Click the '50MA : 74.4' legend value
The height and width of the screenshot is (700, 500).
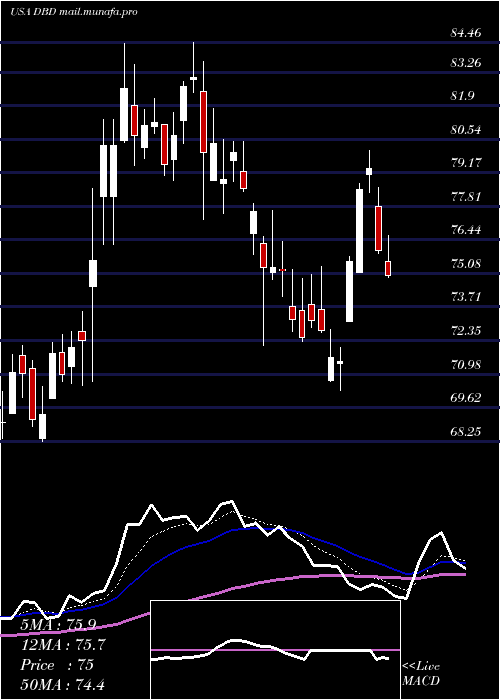tap(62, 684)
